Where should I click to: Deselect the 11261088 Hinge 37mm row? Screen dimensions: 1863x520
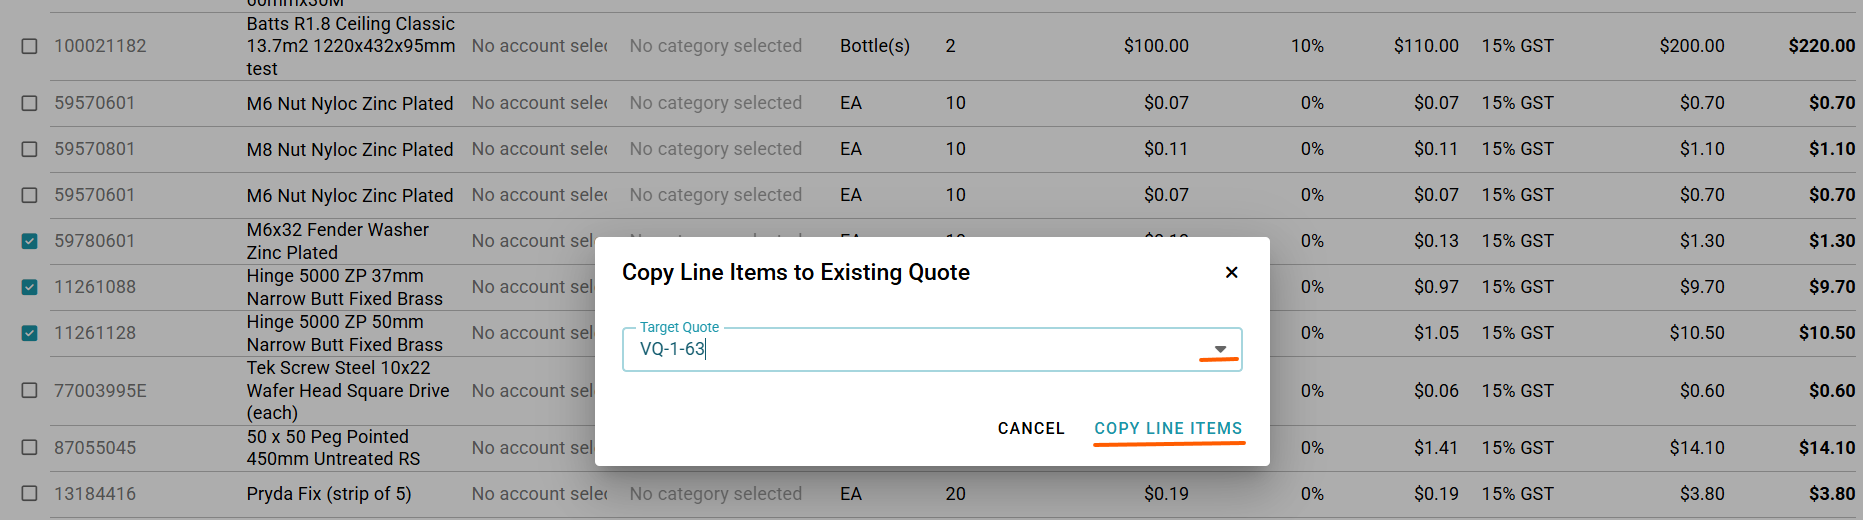[x=30, y=287]
